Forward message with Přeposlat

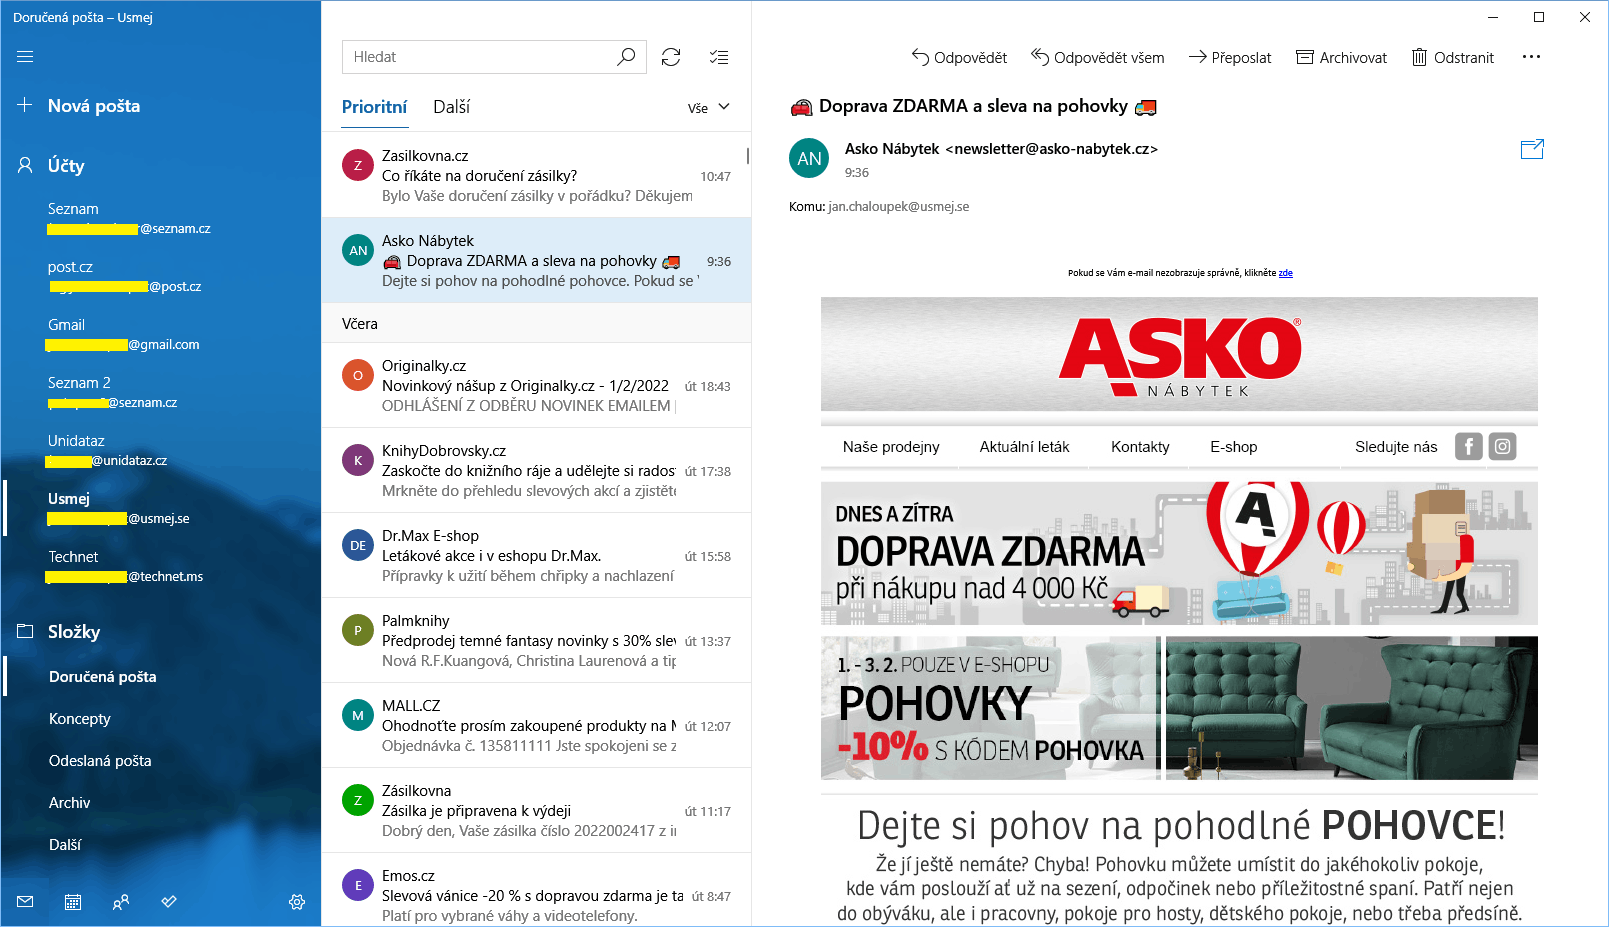coord(1230,57)
